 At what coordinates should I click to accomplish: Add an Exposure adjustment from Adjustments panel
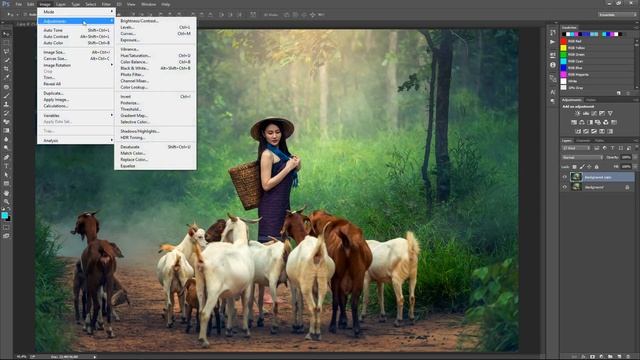point(602,113)
